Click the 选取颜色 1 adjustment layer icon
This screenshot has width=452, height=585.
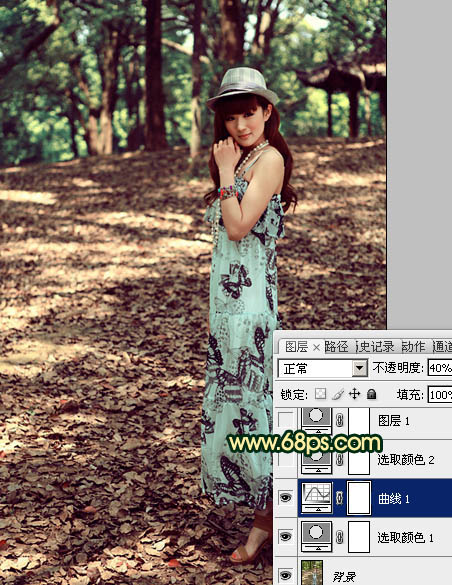316,537
